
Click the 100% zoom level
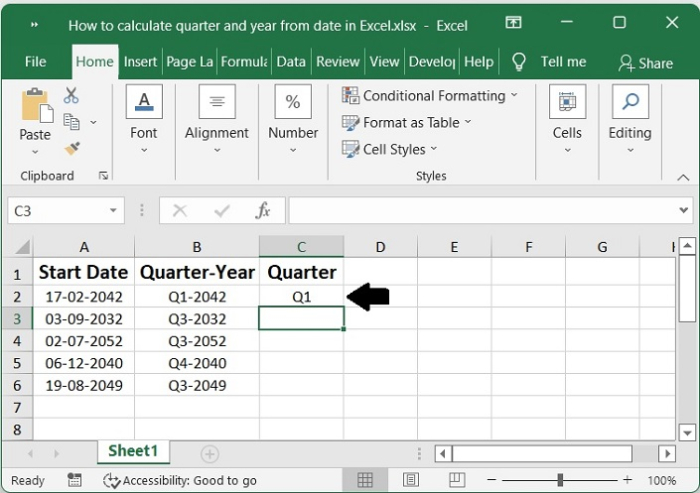[662, 480]
